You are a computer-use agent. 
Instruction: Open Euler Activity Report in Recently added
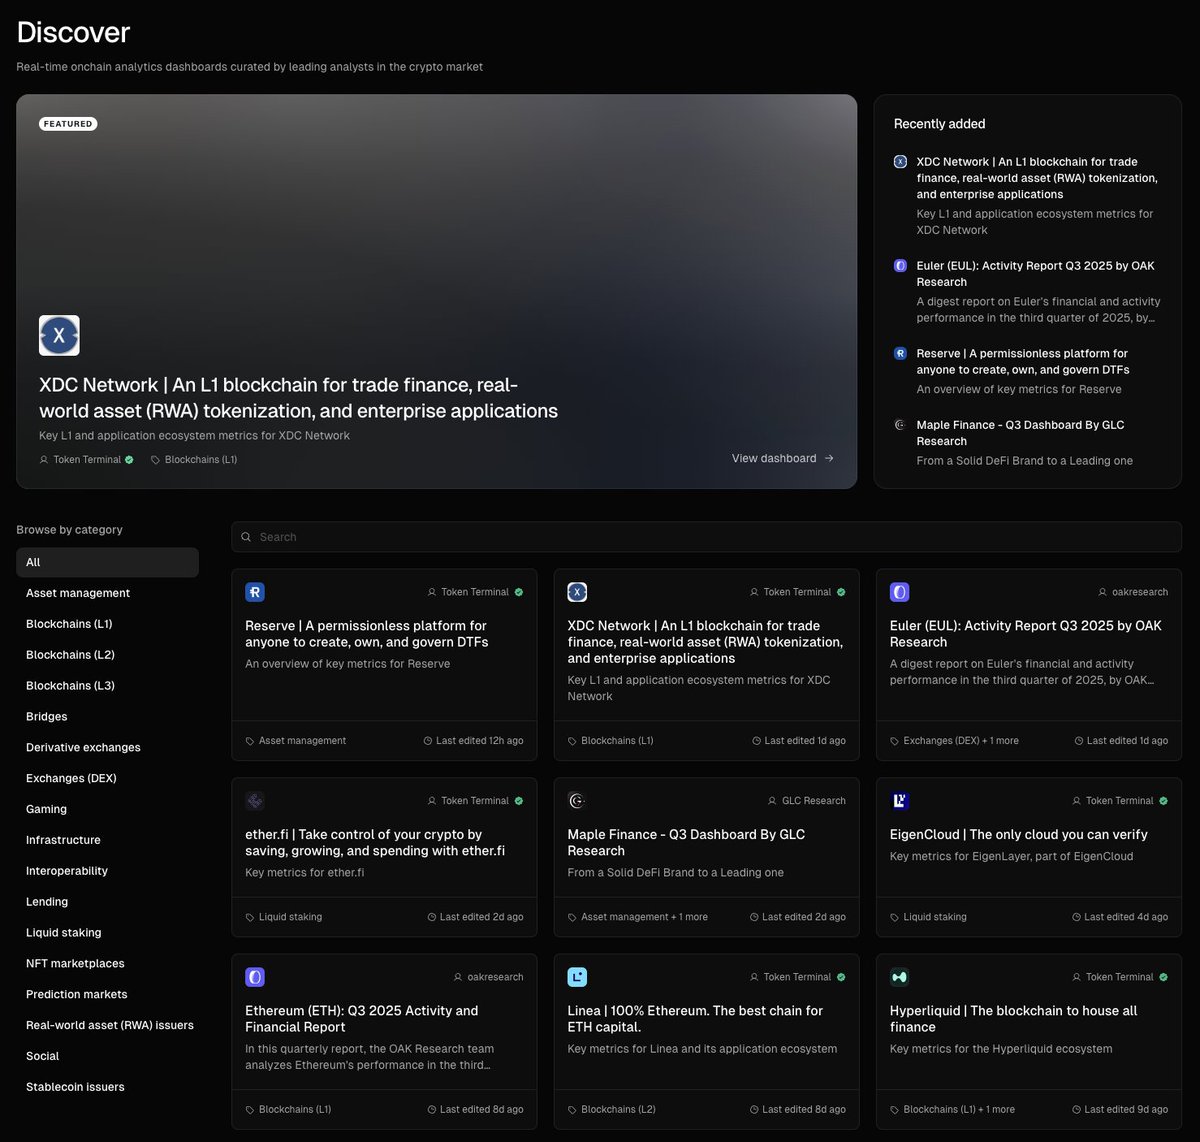[1035, 274]
